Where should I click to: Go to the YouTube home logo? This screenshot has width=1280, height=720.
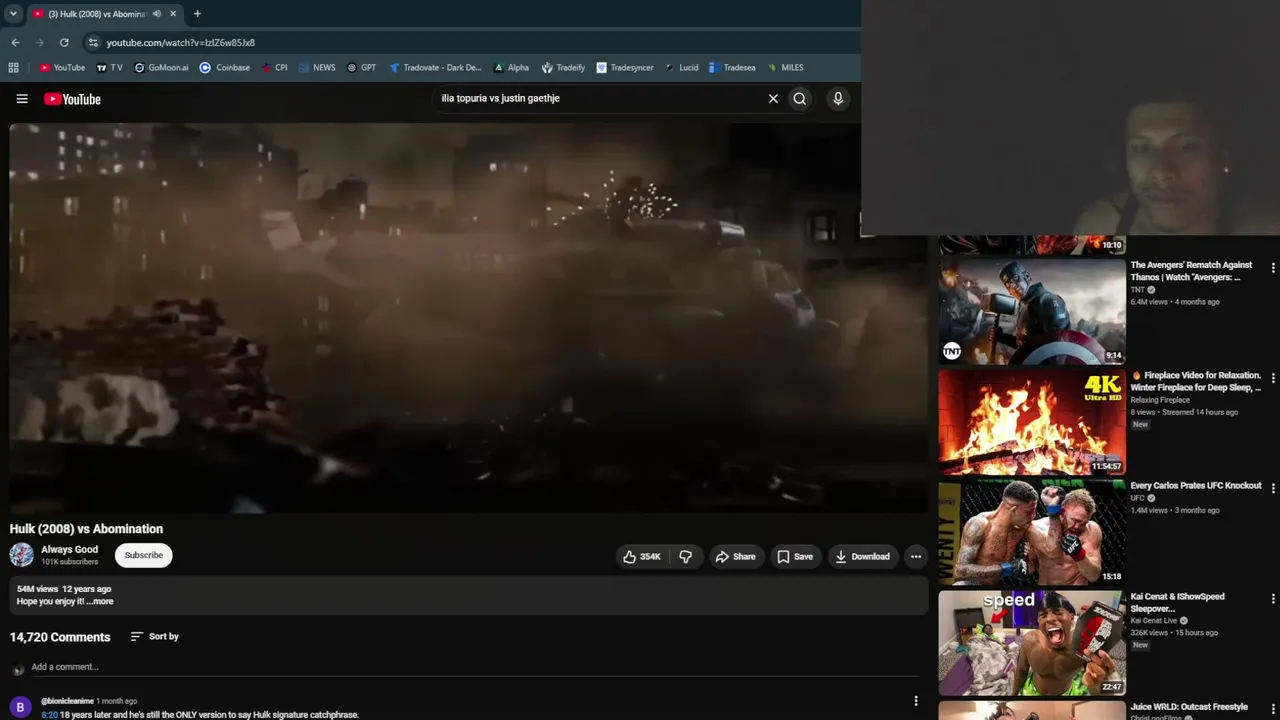72,99
